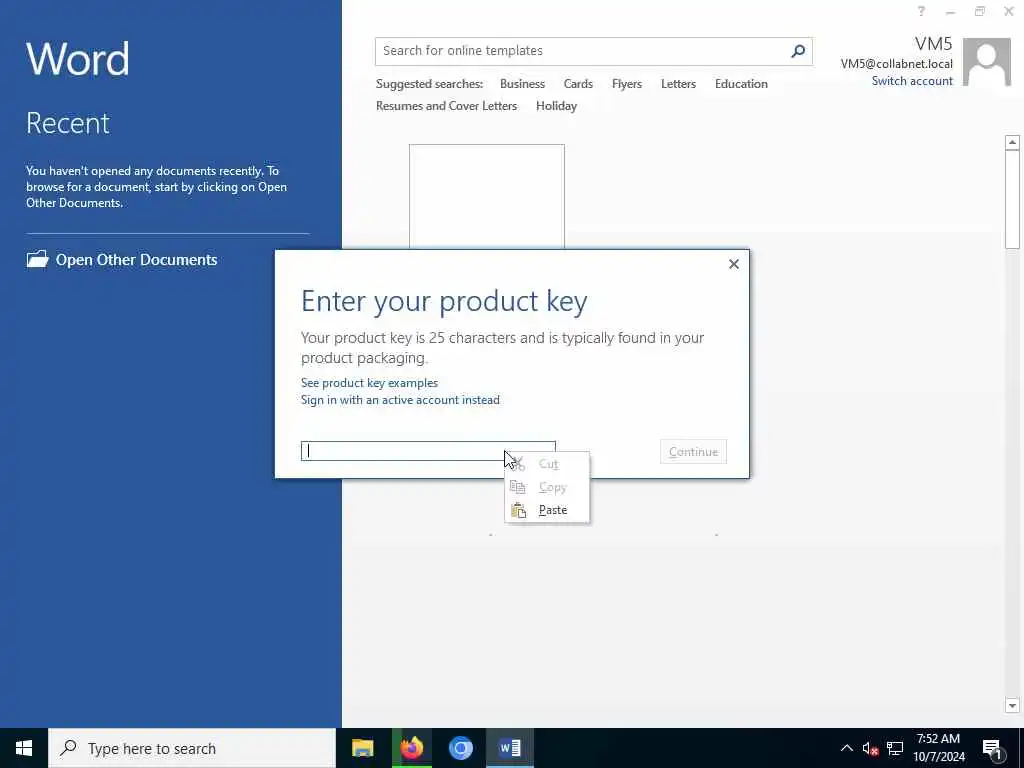
Task: Click the search magnifier icon for templates
Action: pos(797,51)
